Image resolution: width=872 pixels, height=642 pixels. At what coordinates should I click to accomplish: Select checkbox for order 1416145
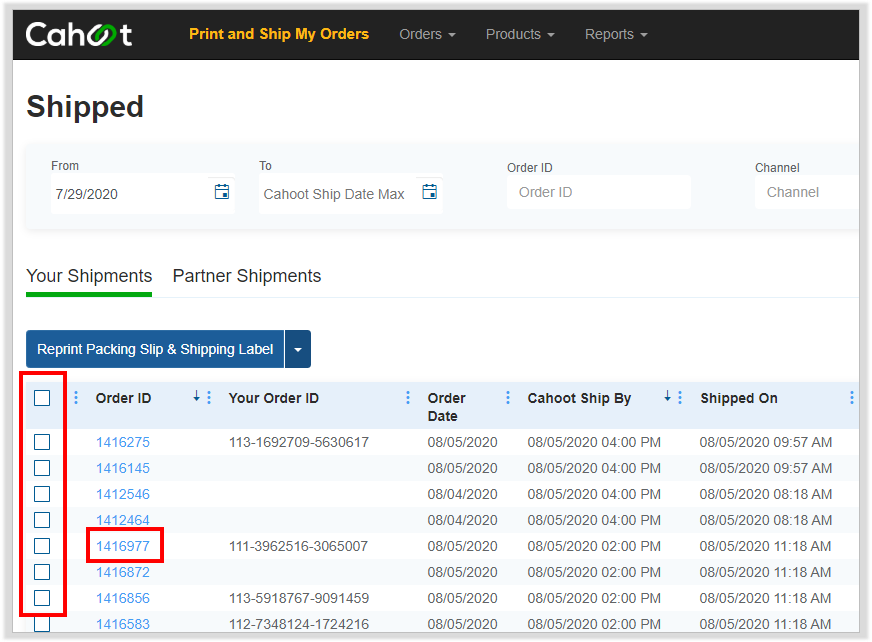point(42,468)
